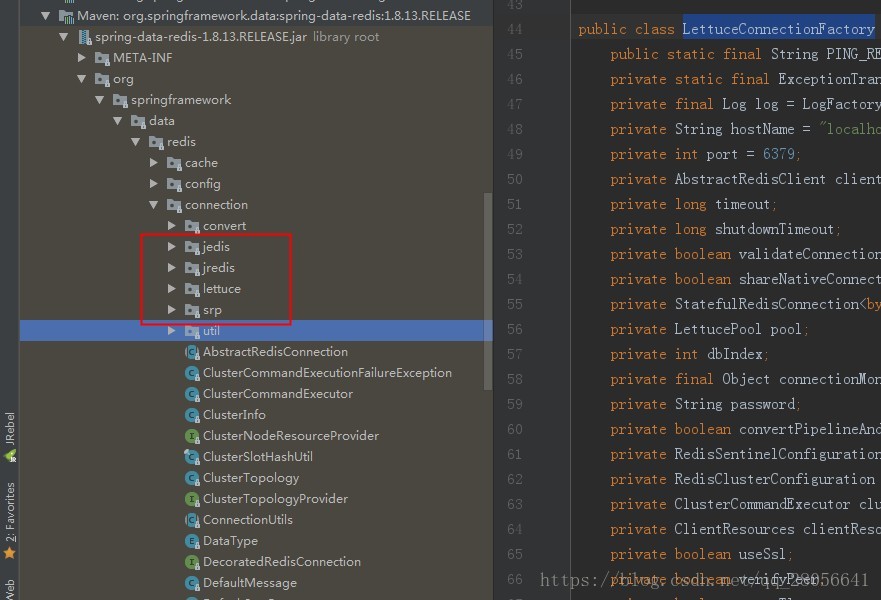
Task: Expand the config package arrow
Action: (154, 183)
